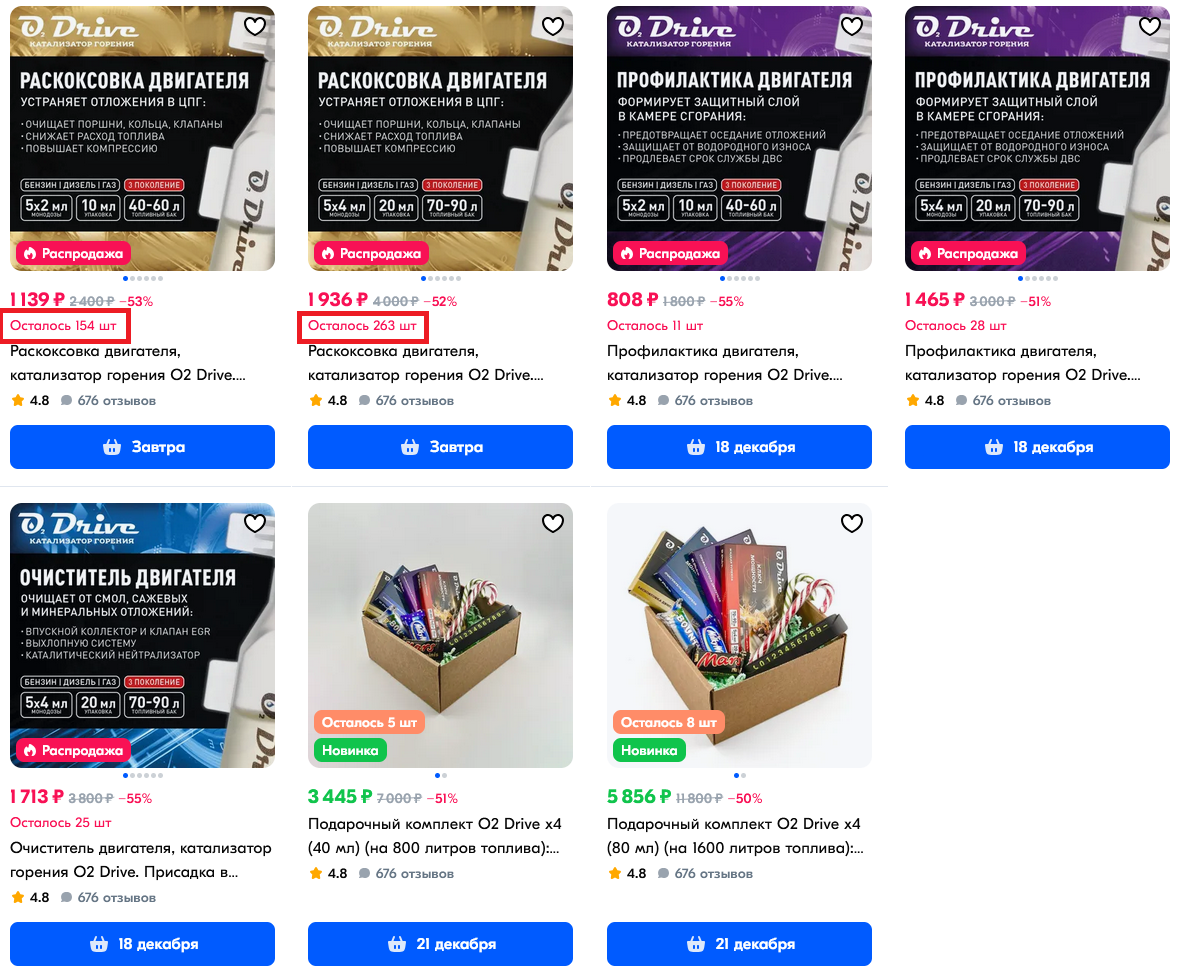Open Подарочный комплект x4 (80 мл) title link
Viewport: 1178px width, 971px height.
click(x=735, y=836)
